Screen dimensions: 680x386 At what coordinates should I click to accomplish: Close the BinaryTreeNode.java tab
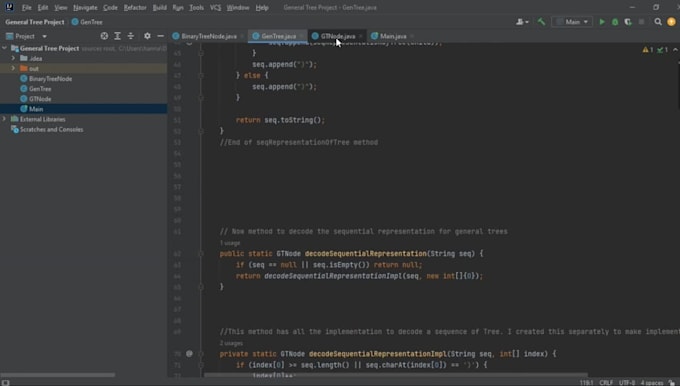click(242, 36)
